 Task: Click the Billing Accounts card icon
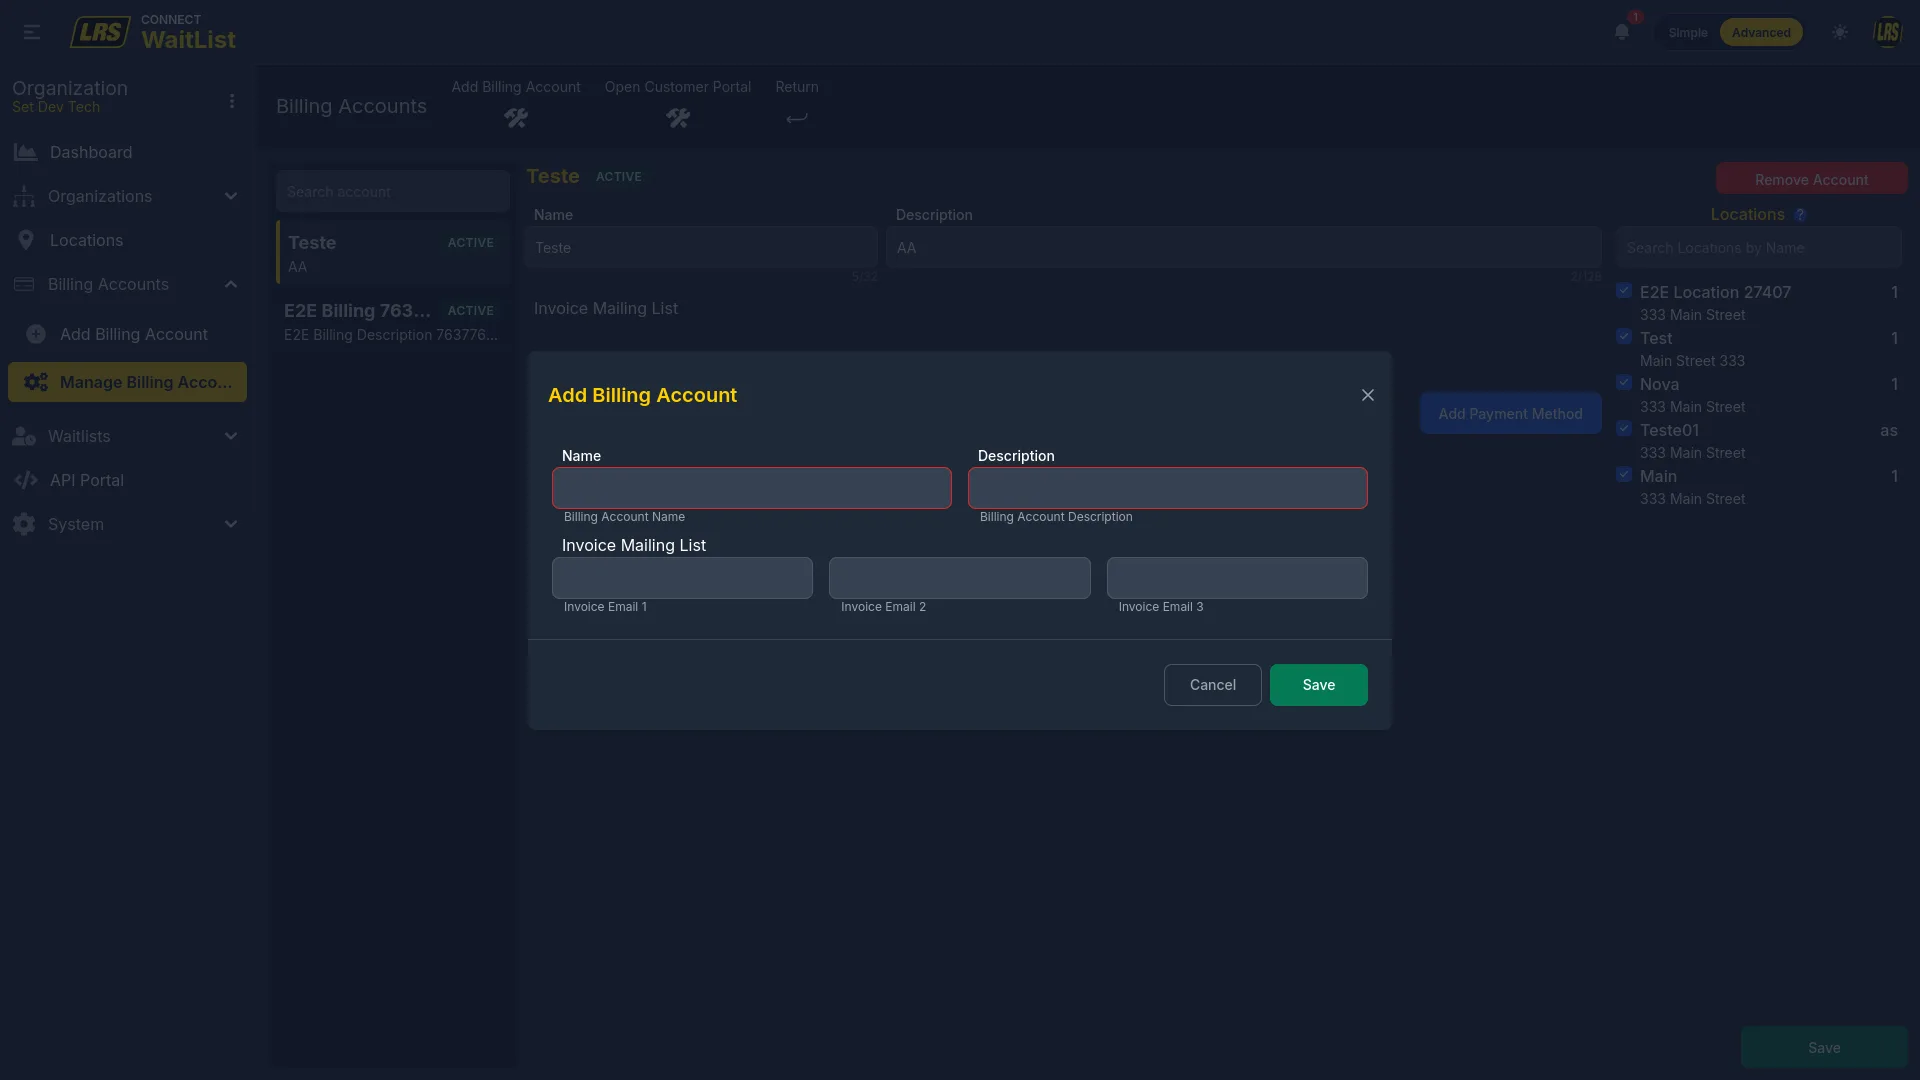click(x=24, y=284)
